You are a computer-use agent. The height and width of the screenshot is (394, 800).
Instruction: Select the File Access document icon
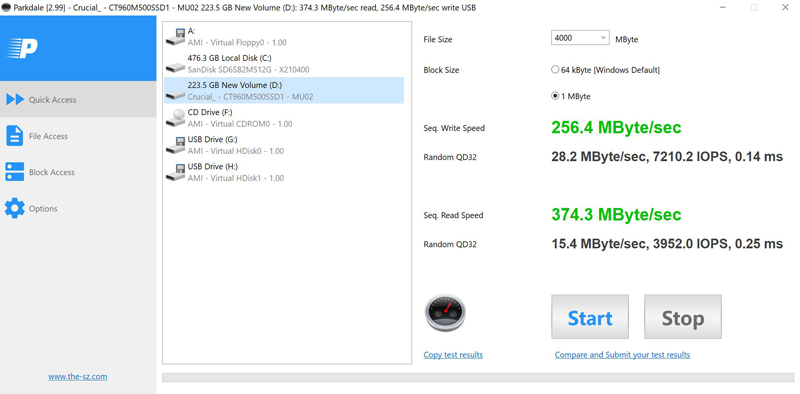pos(14,136)
